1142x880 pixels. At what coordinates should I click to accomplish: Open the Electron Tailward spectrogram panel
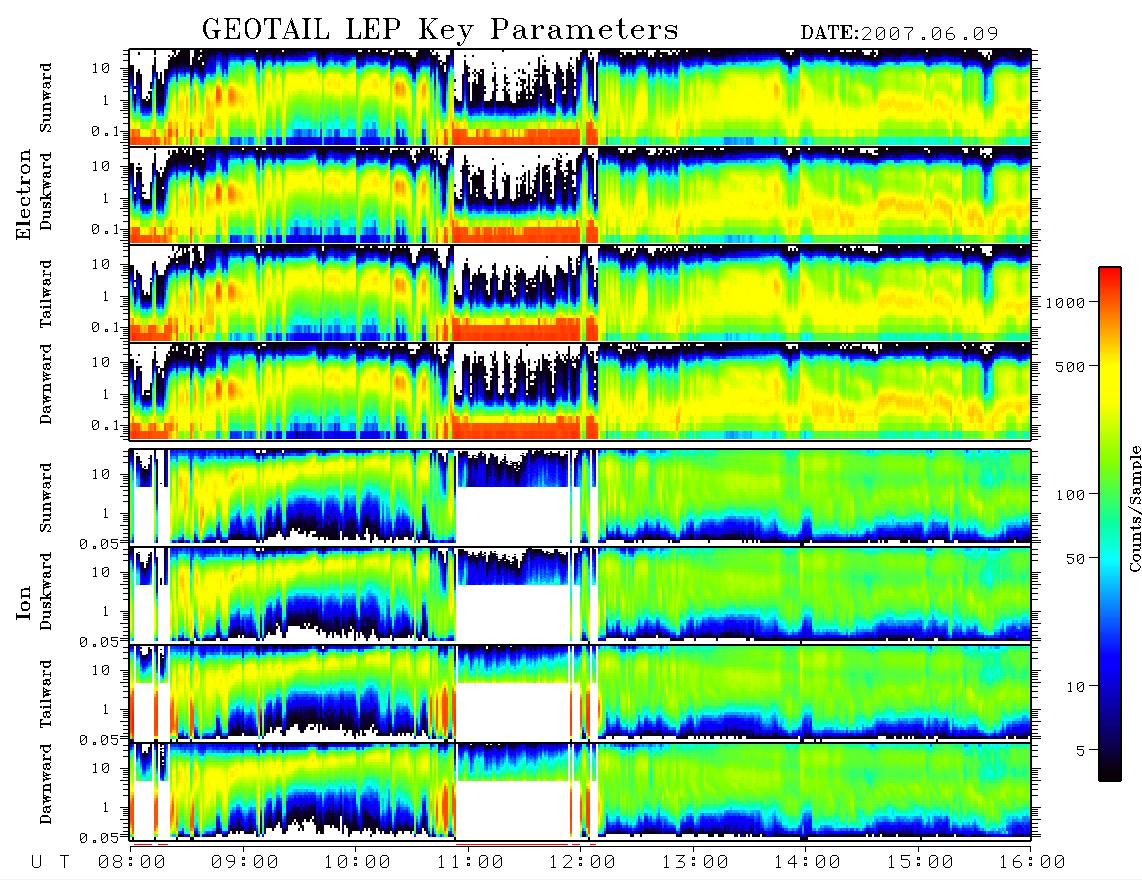[580, 293]
